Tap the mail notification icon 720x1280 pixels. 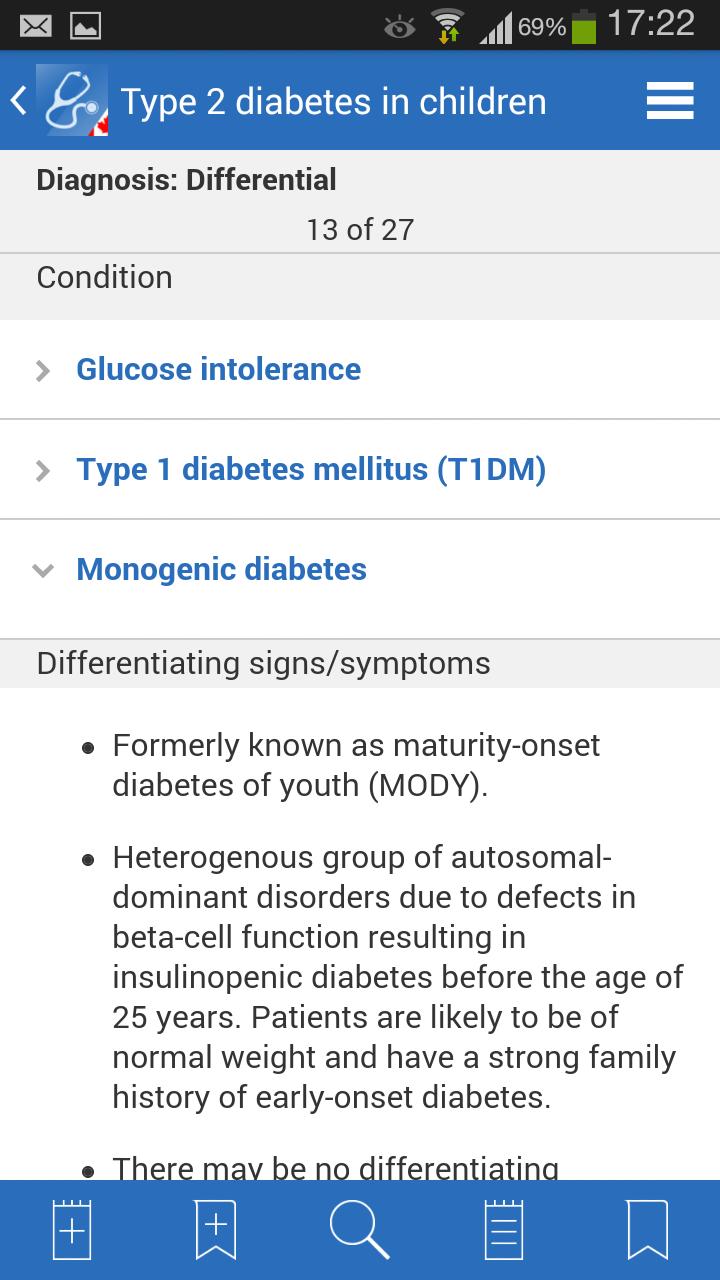[36, 27]
